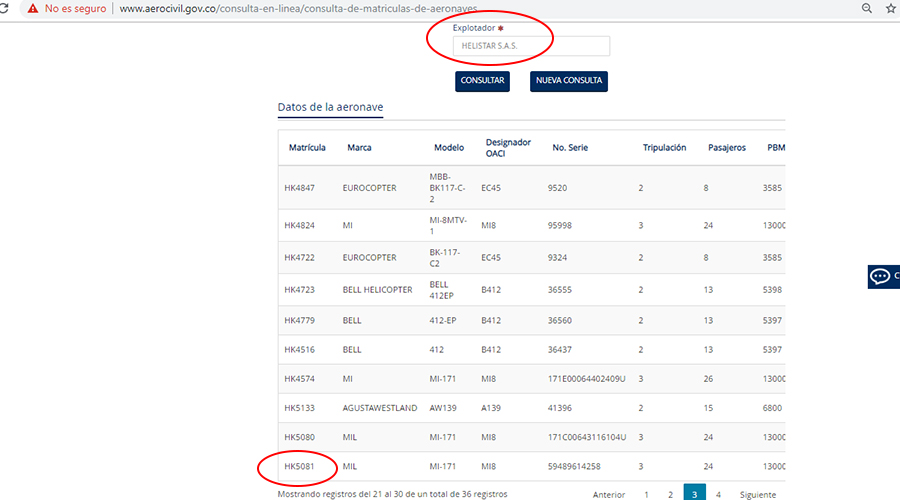Open the browser zoom magnifier icon
The image size is (900, 500).
point(867,8)
